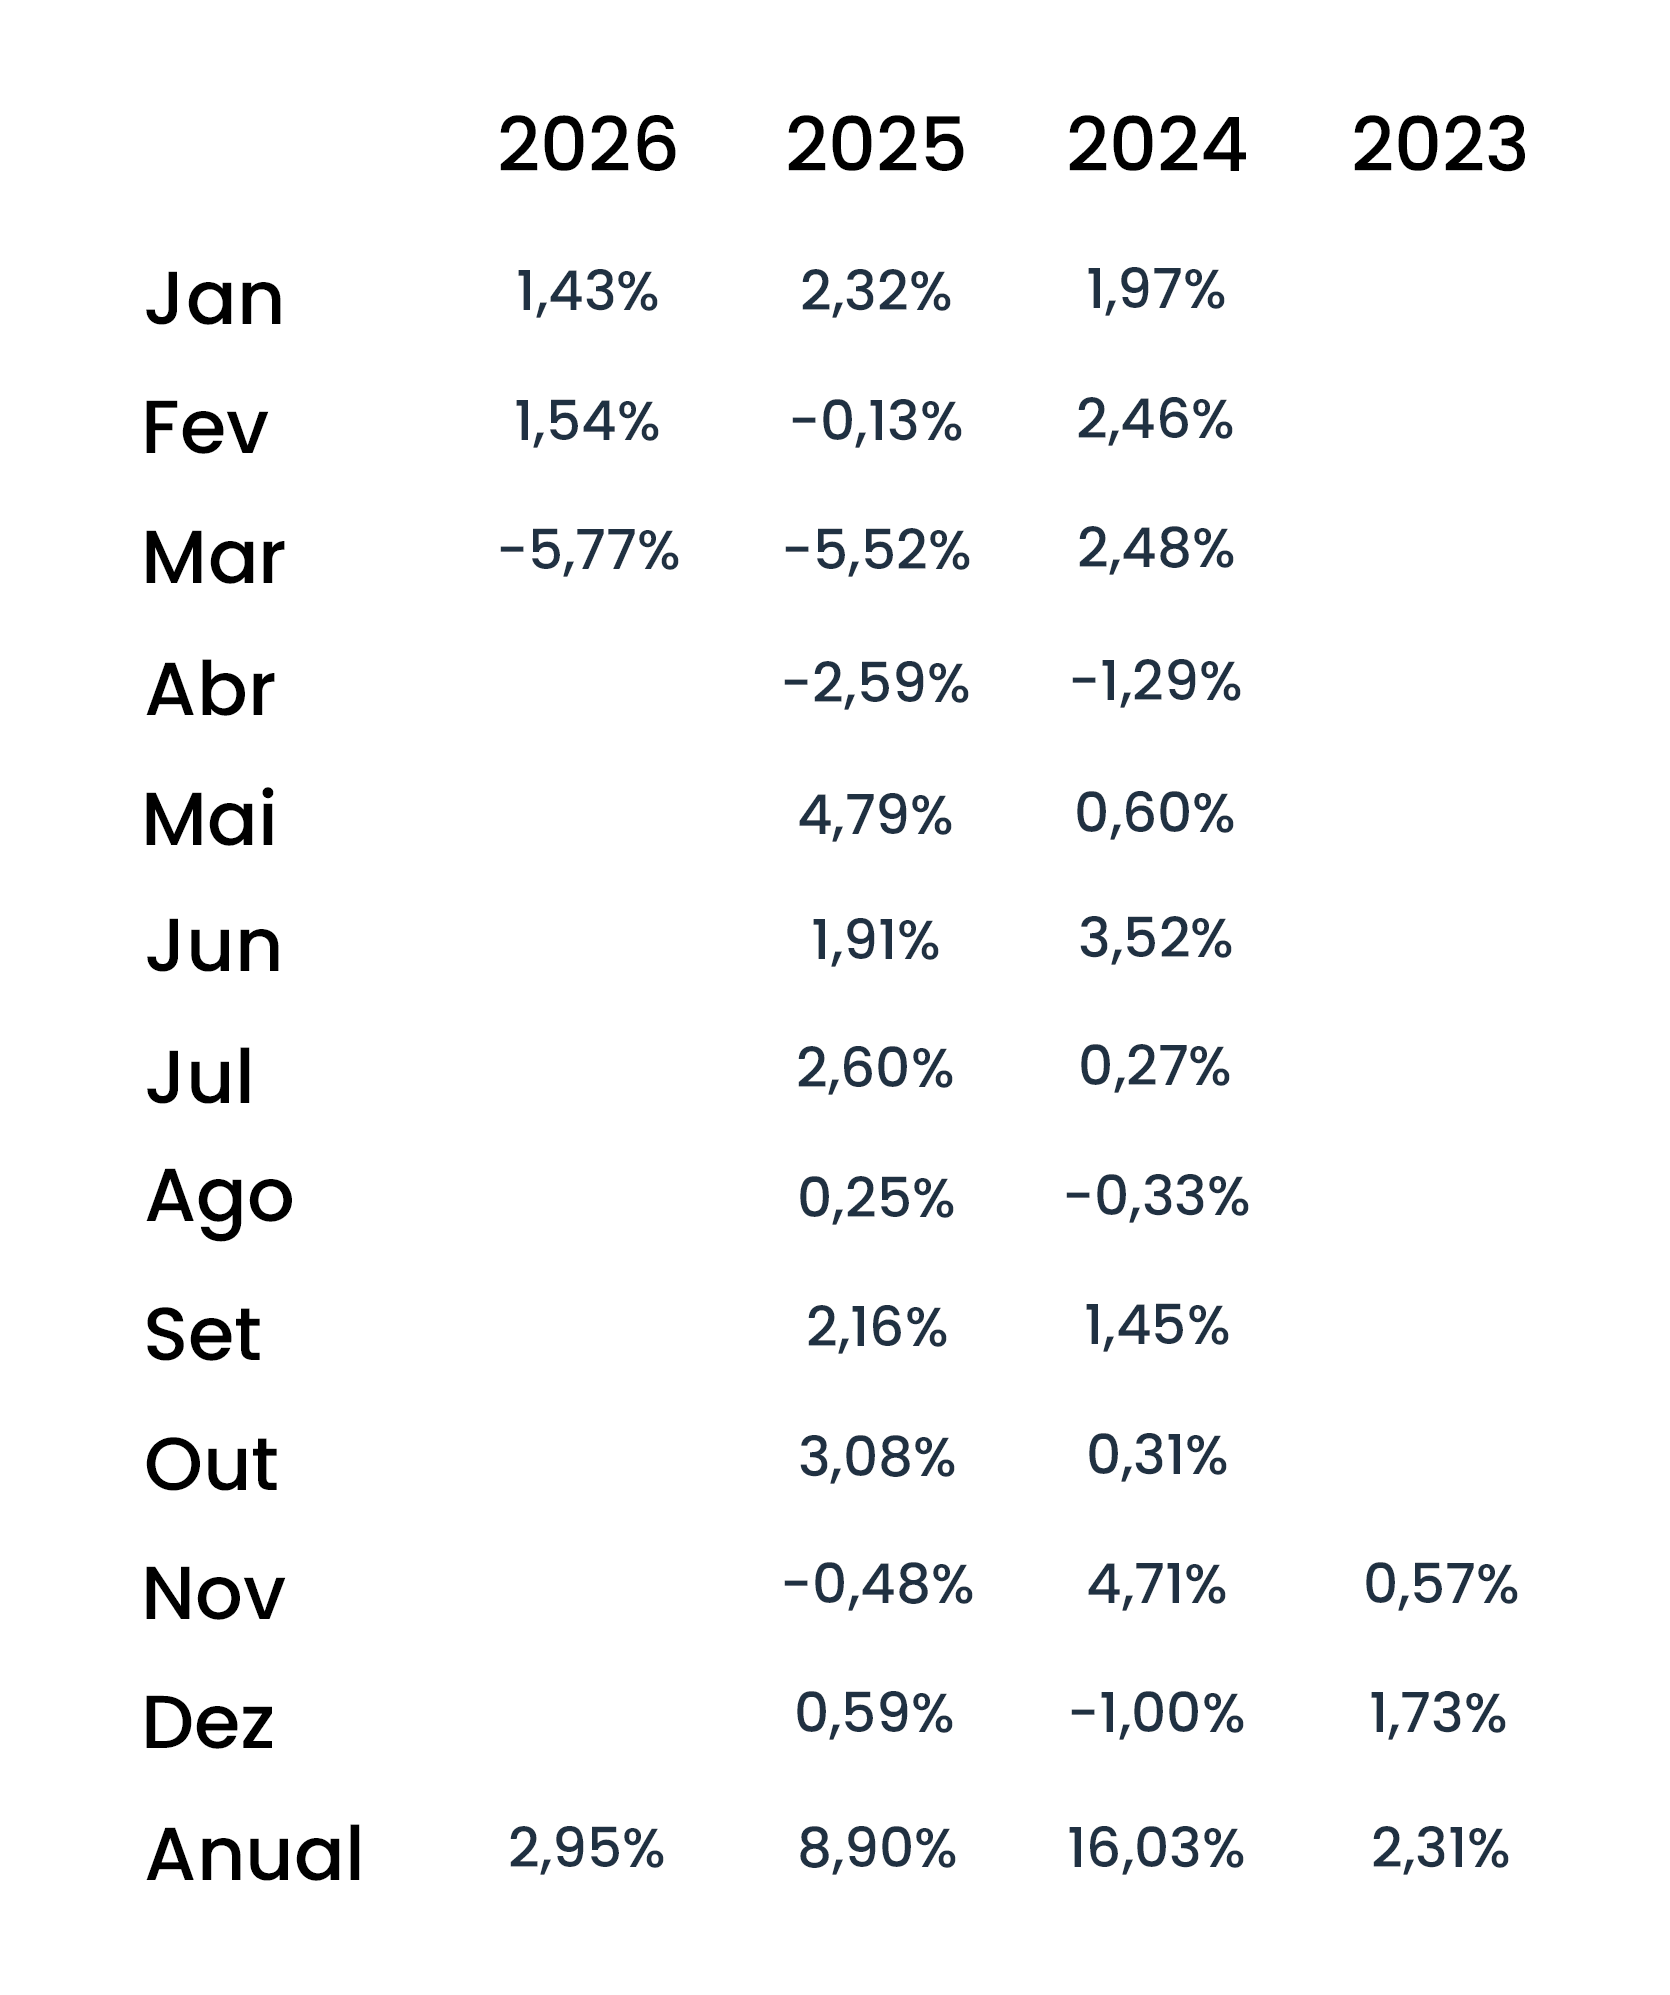The height and width of the screenshot is (1995, 1670).
Task: Select the Anual row label
Action: (x=254, y=1854)
